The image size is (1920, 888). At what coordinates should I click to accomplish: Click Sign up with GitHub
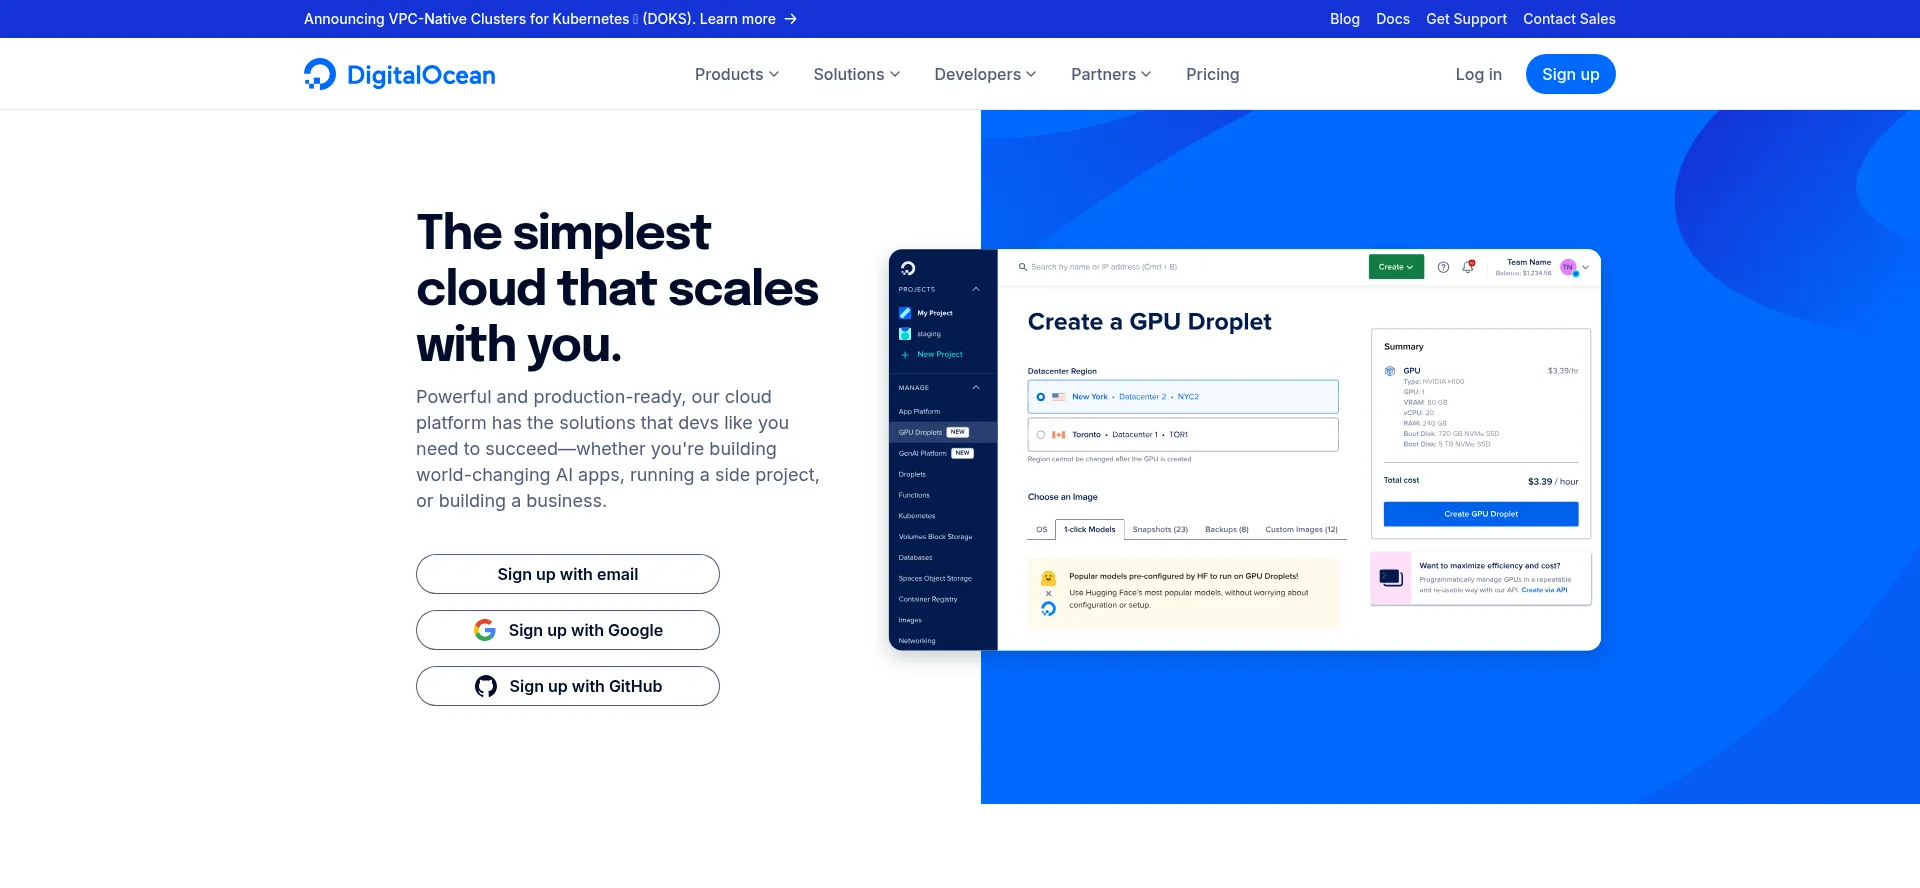click(x=568, y=686)
